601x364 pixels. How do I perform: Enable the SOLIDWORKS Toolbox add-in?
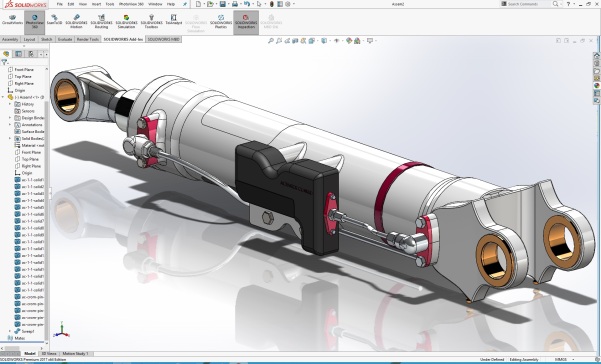[151, 21]
